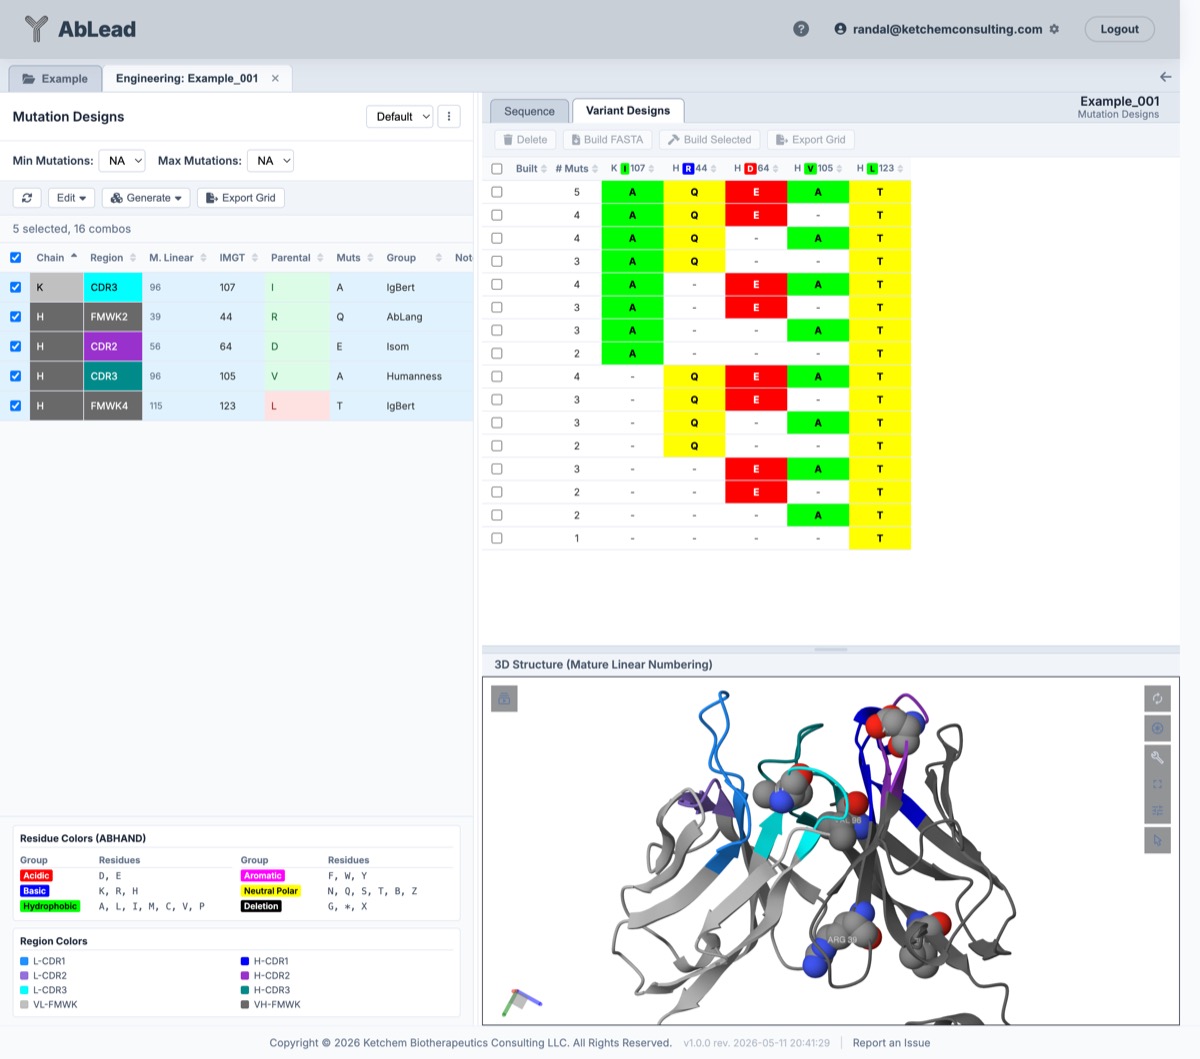Click the Aromatic magenta color legend swatch
The image size is (1200, 1059).
263,876
